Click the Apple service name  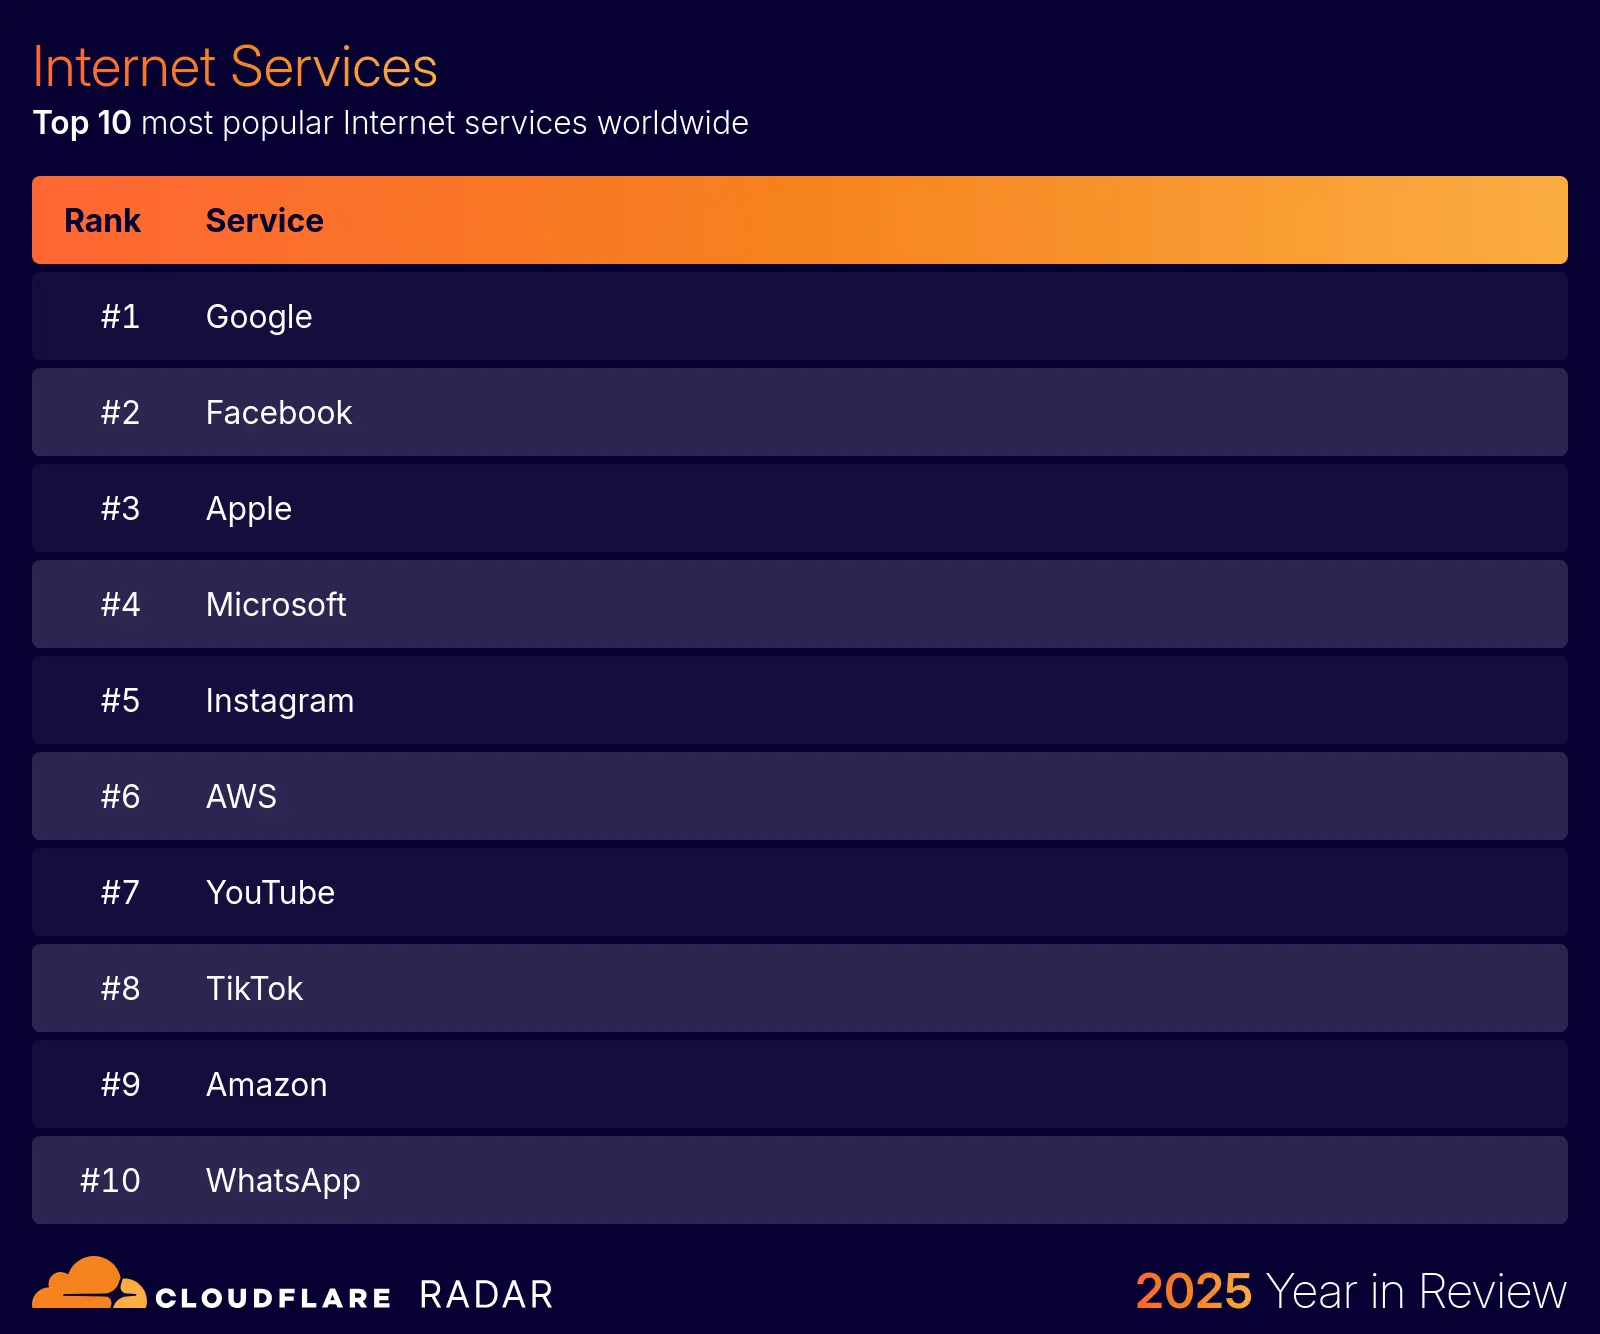click(x=248, y=509)
